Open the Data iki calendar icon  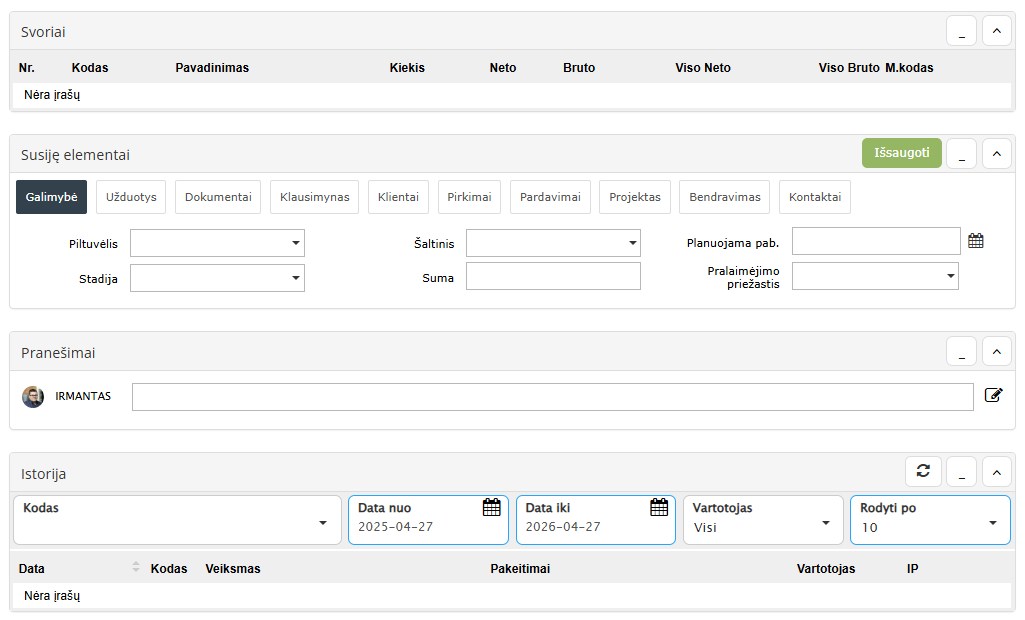click(659, 507)
